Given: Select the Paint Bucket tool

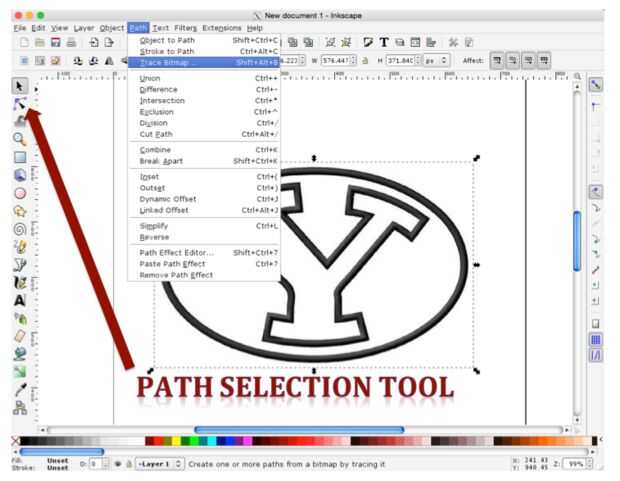Looking at the screenshot, I should [x=20, y=354].
